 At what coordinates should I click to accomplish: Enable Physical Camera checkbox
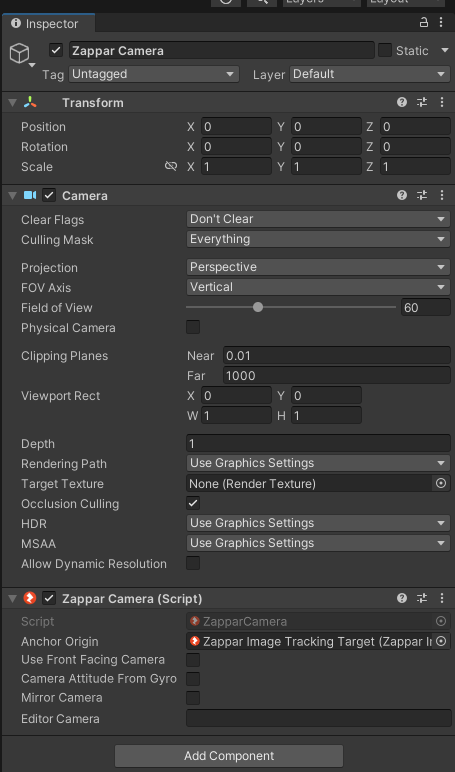pos(193,327)
